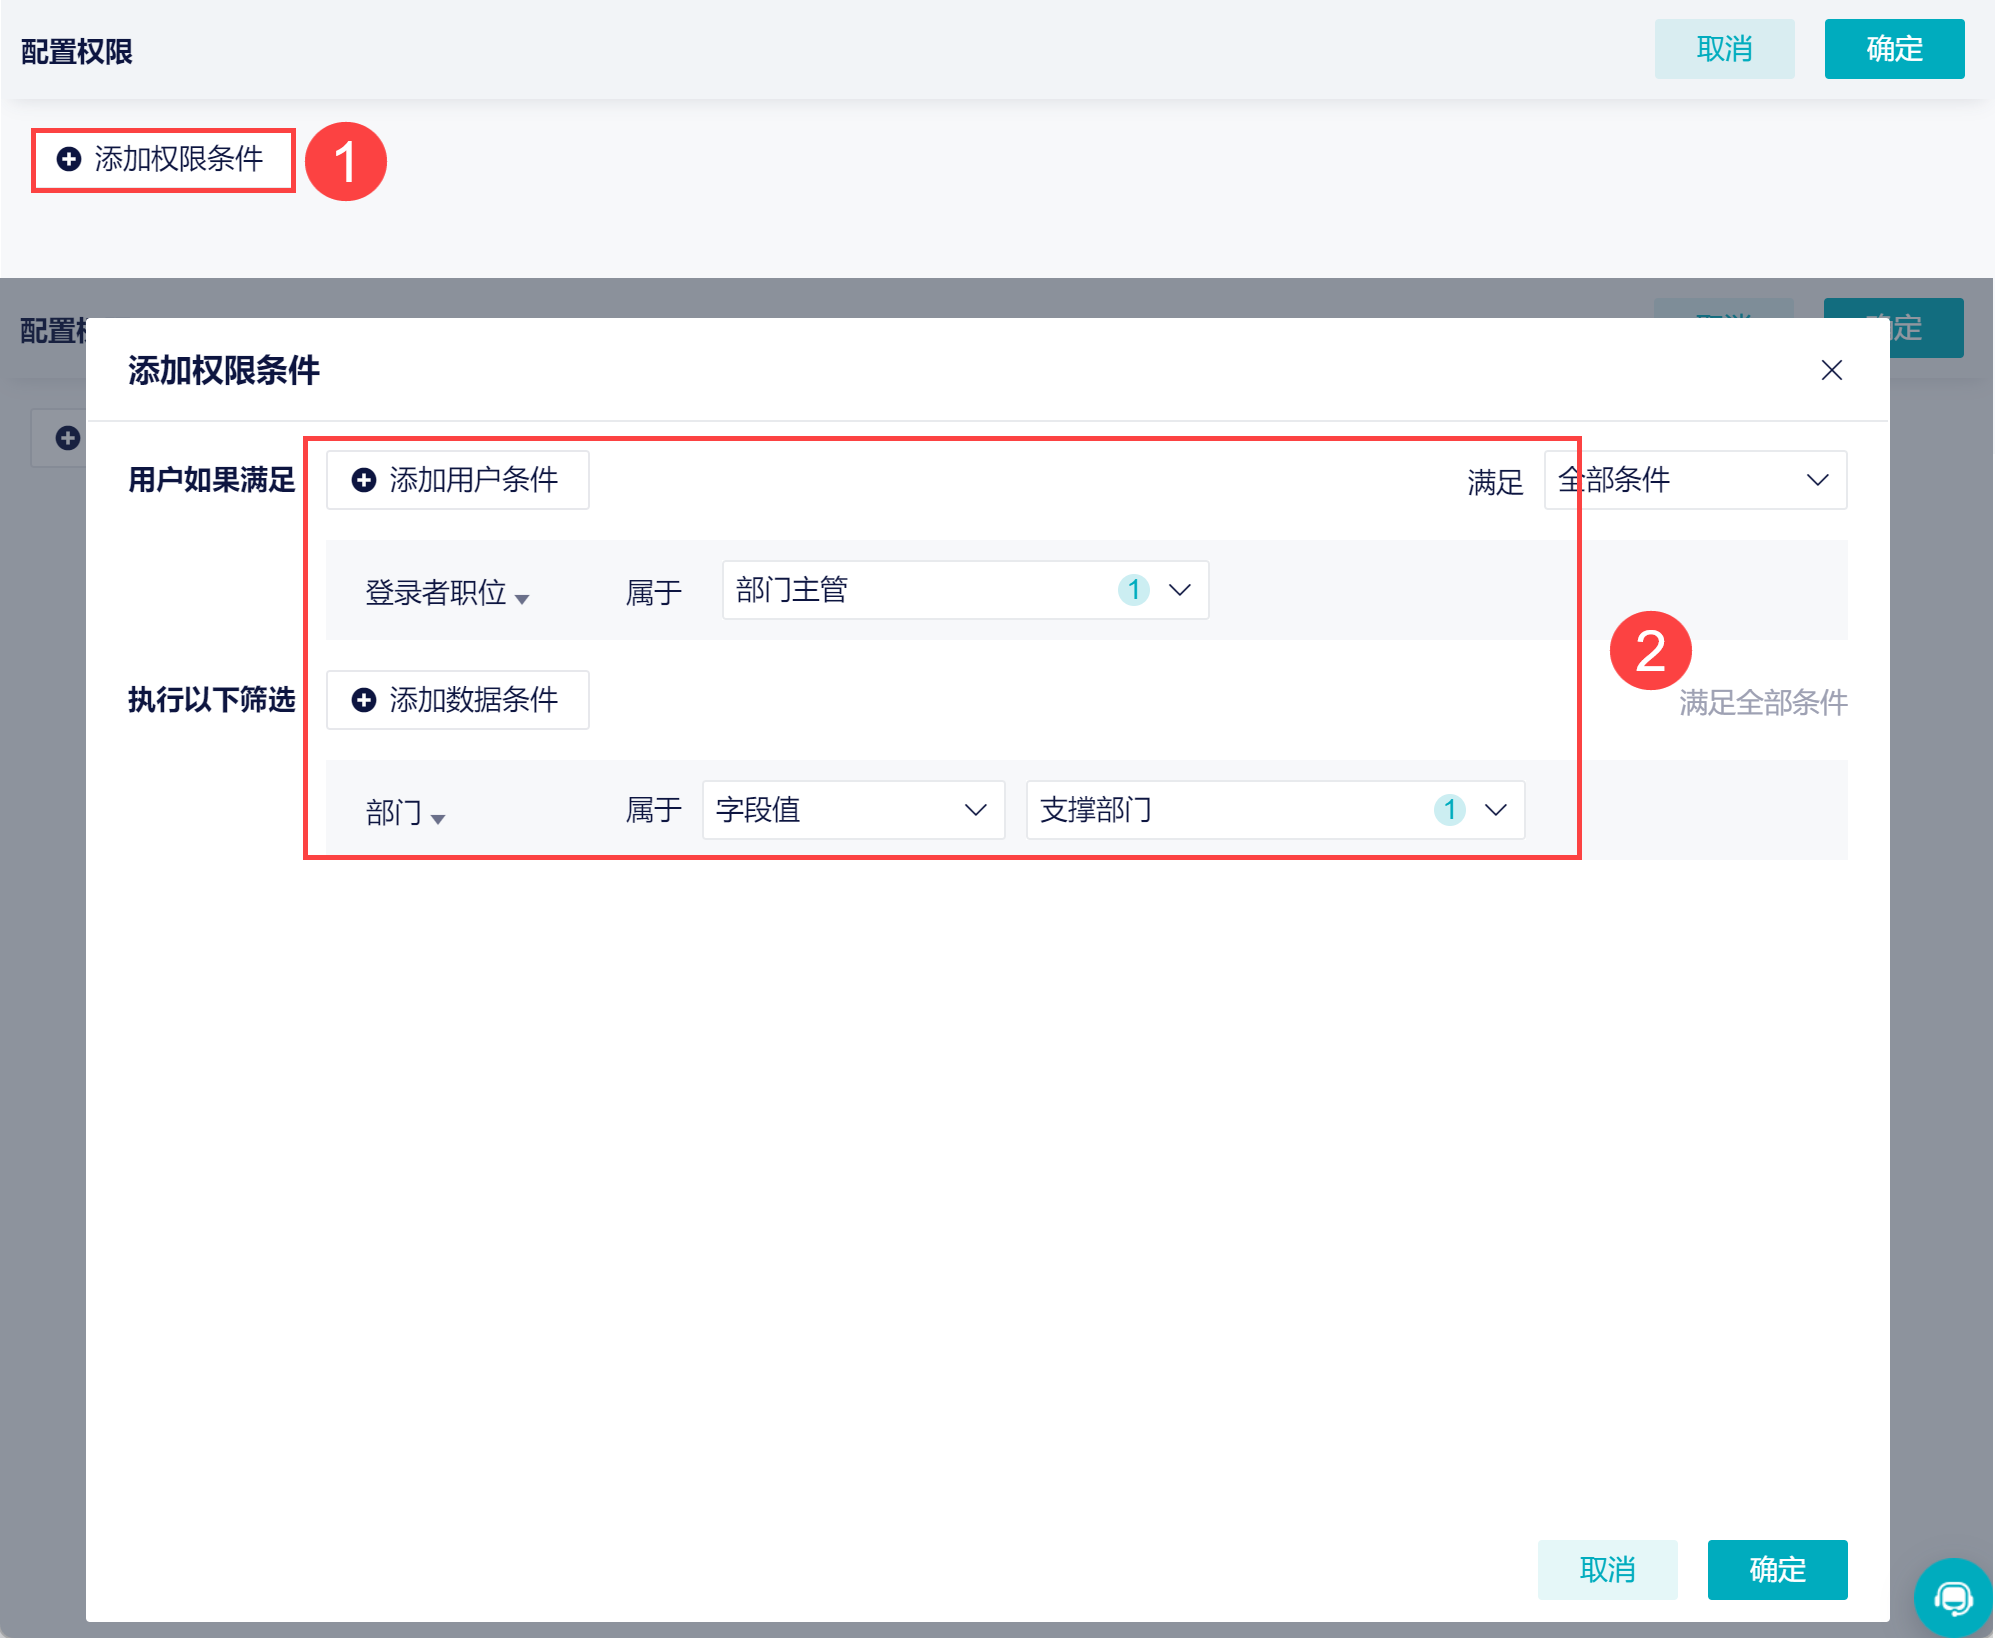Click count badge in 支撑部门 field
The height and width of the screenshot is (1638, 1995).
[1449, 810]
